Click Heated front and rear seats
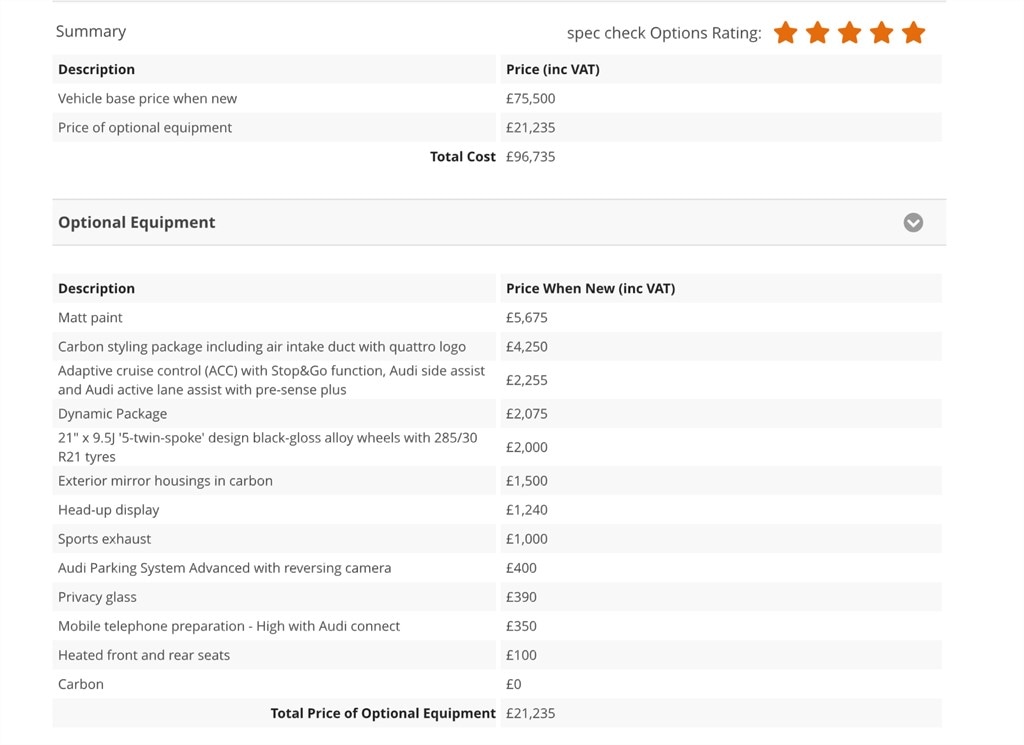Viewport: 1024px width, 745px height. pyautogui.click(x=144, y=655)
